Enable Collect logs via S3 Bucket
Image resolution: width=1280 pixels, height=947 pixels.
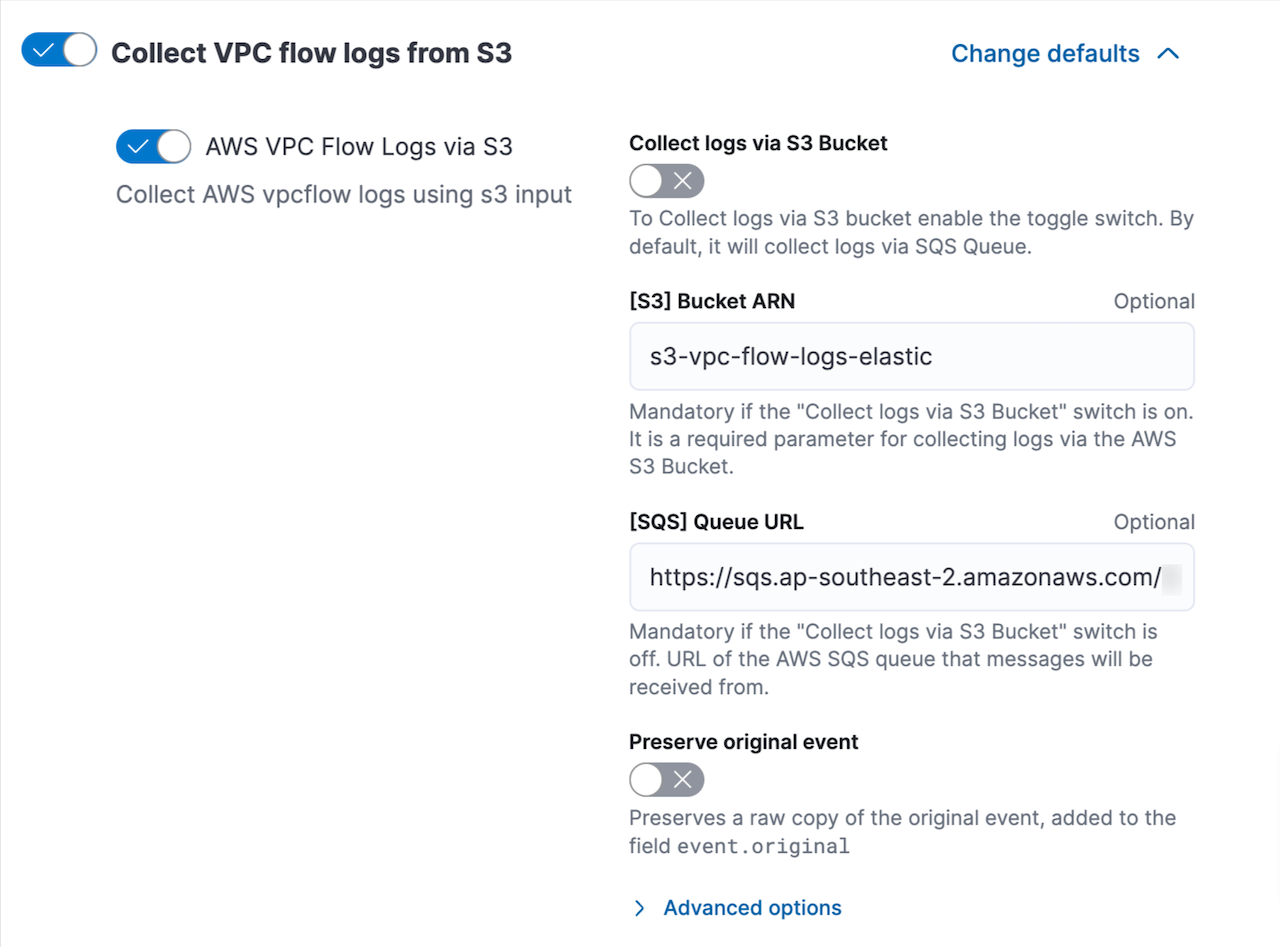[x=666, y=181]
